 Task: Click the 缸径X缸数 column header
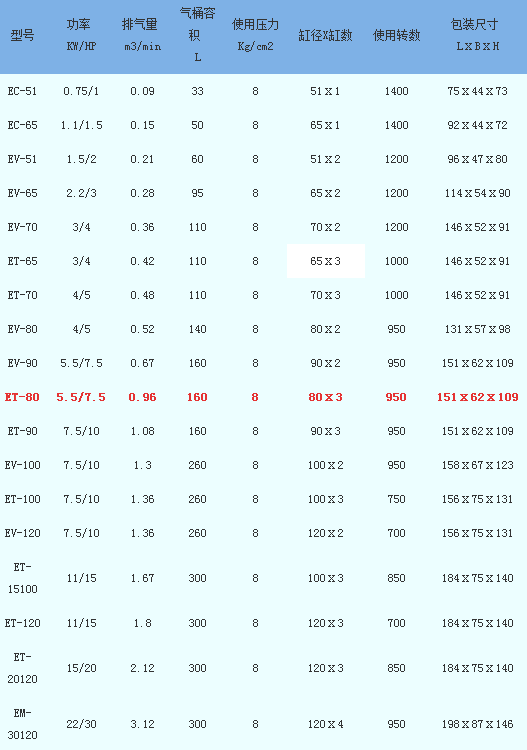coord(326,35)
